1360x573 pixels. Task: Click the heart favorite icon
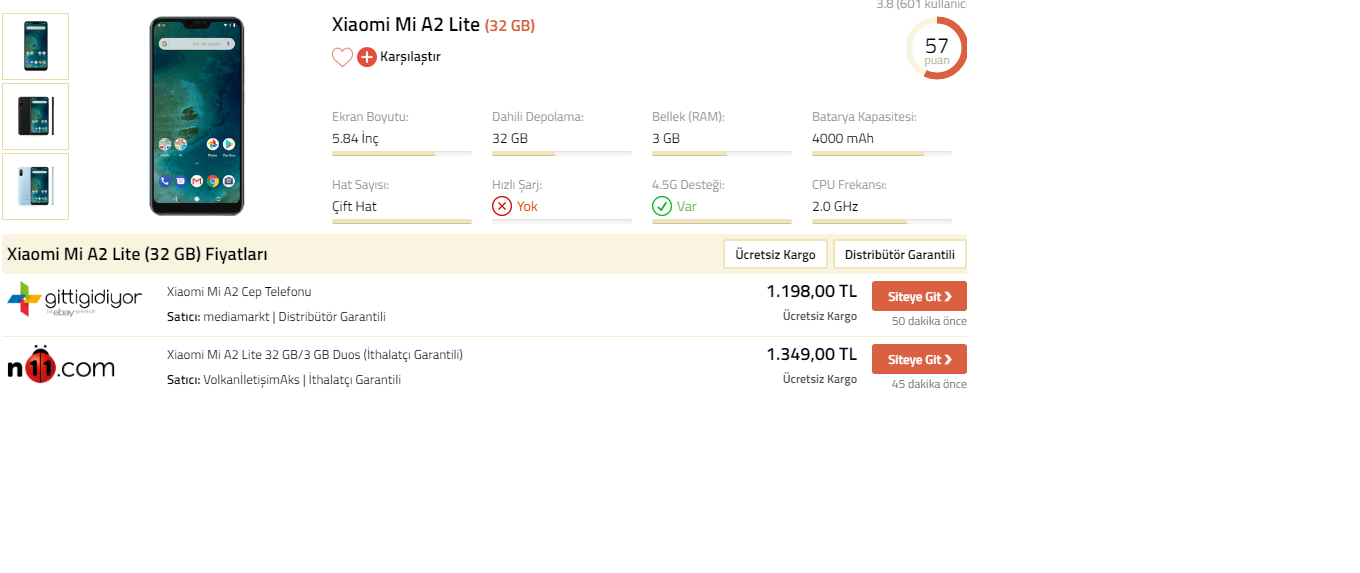click(x=342, y=57)
